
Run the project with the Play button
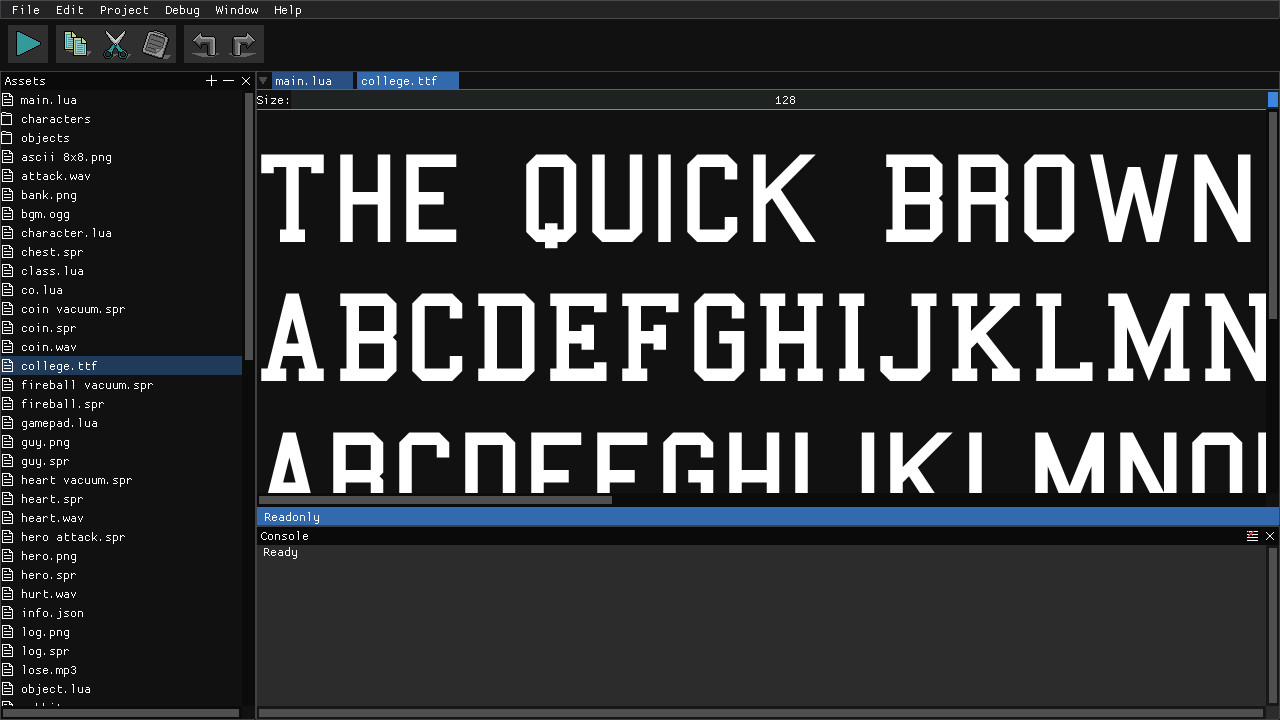click(x=27, y=43)
